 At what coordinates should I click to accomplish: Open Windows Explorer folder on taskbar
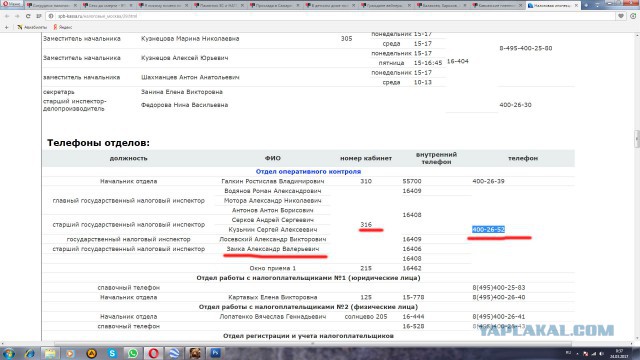point(50,353)
